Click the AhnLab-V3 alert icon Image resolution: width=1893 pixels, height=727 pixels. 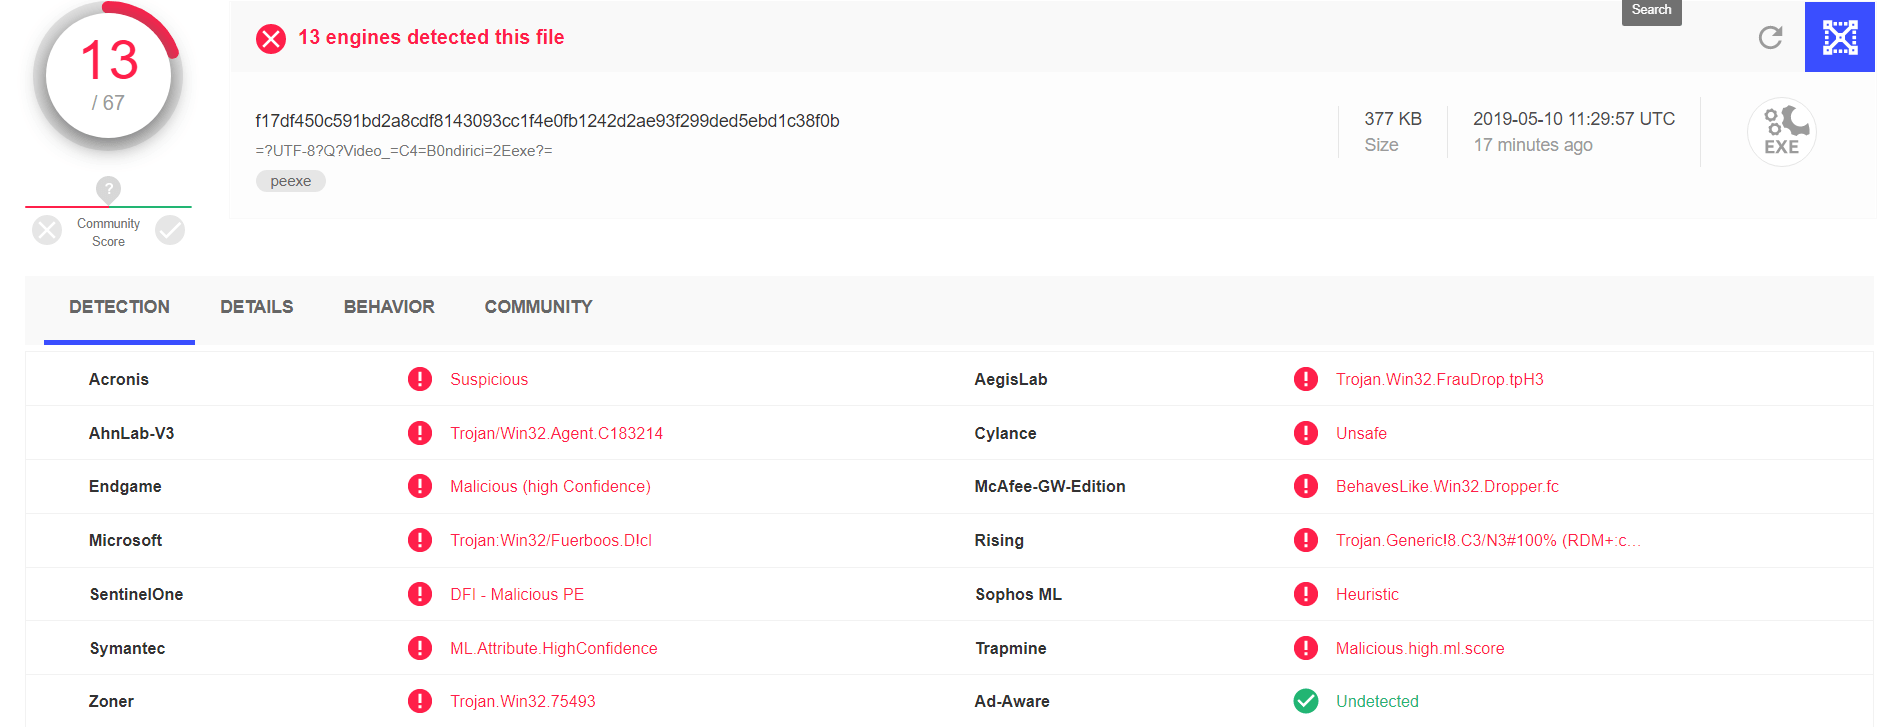point(420,433)
